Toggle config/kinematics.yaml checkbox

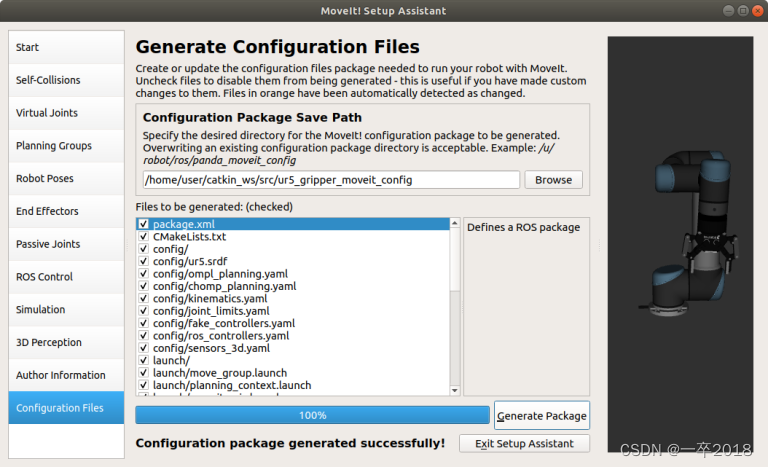[144, 298]
